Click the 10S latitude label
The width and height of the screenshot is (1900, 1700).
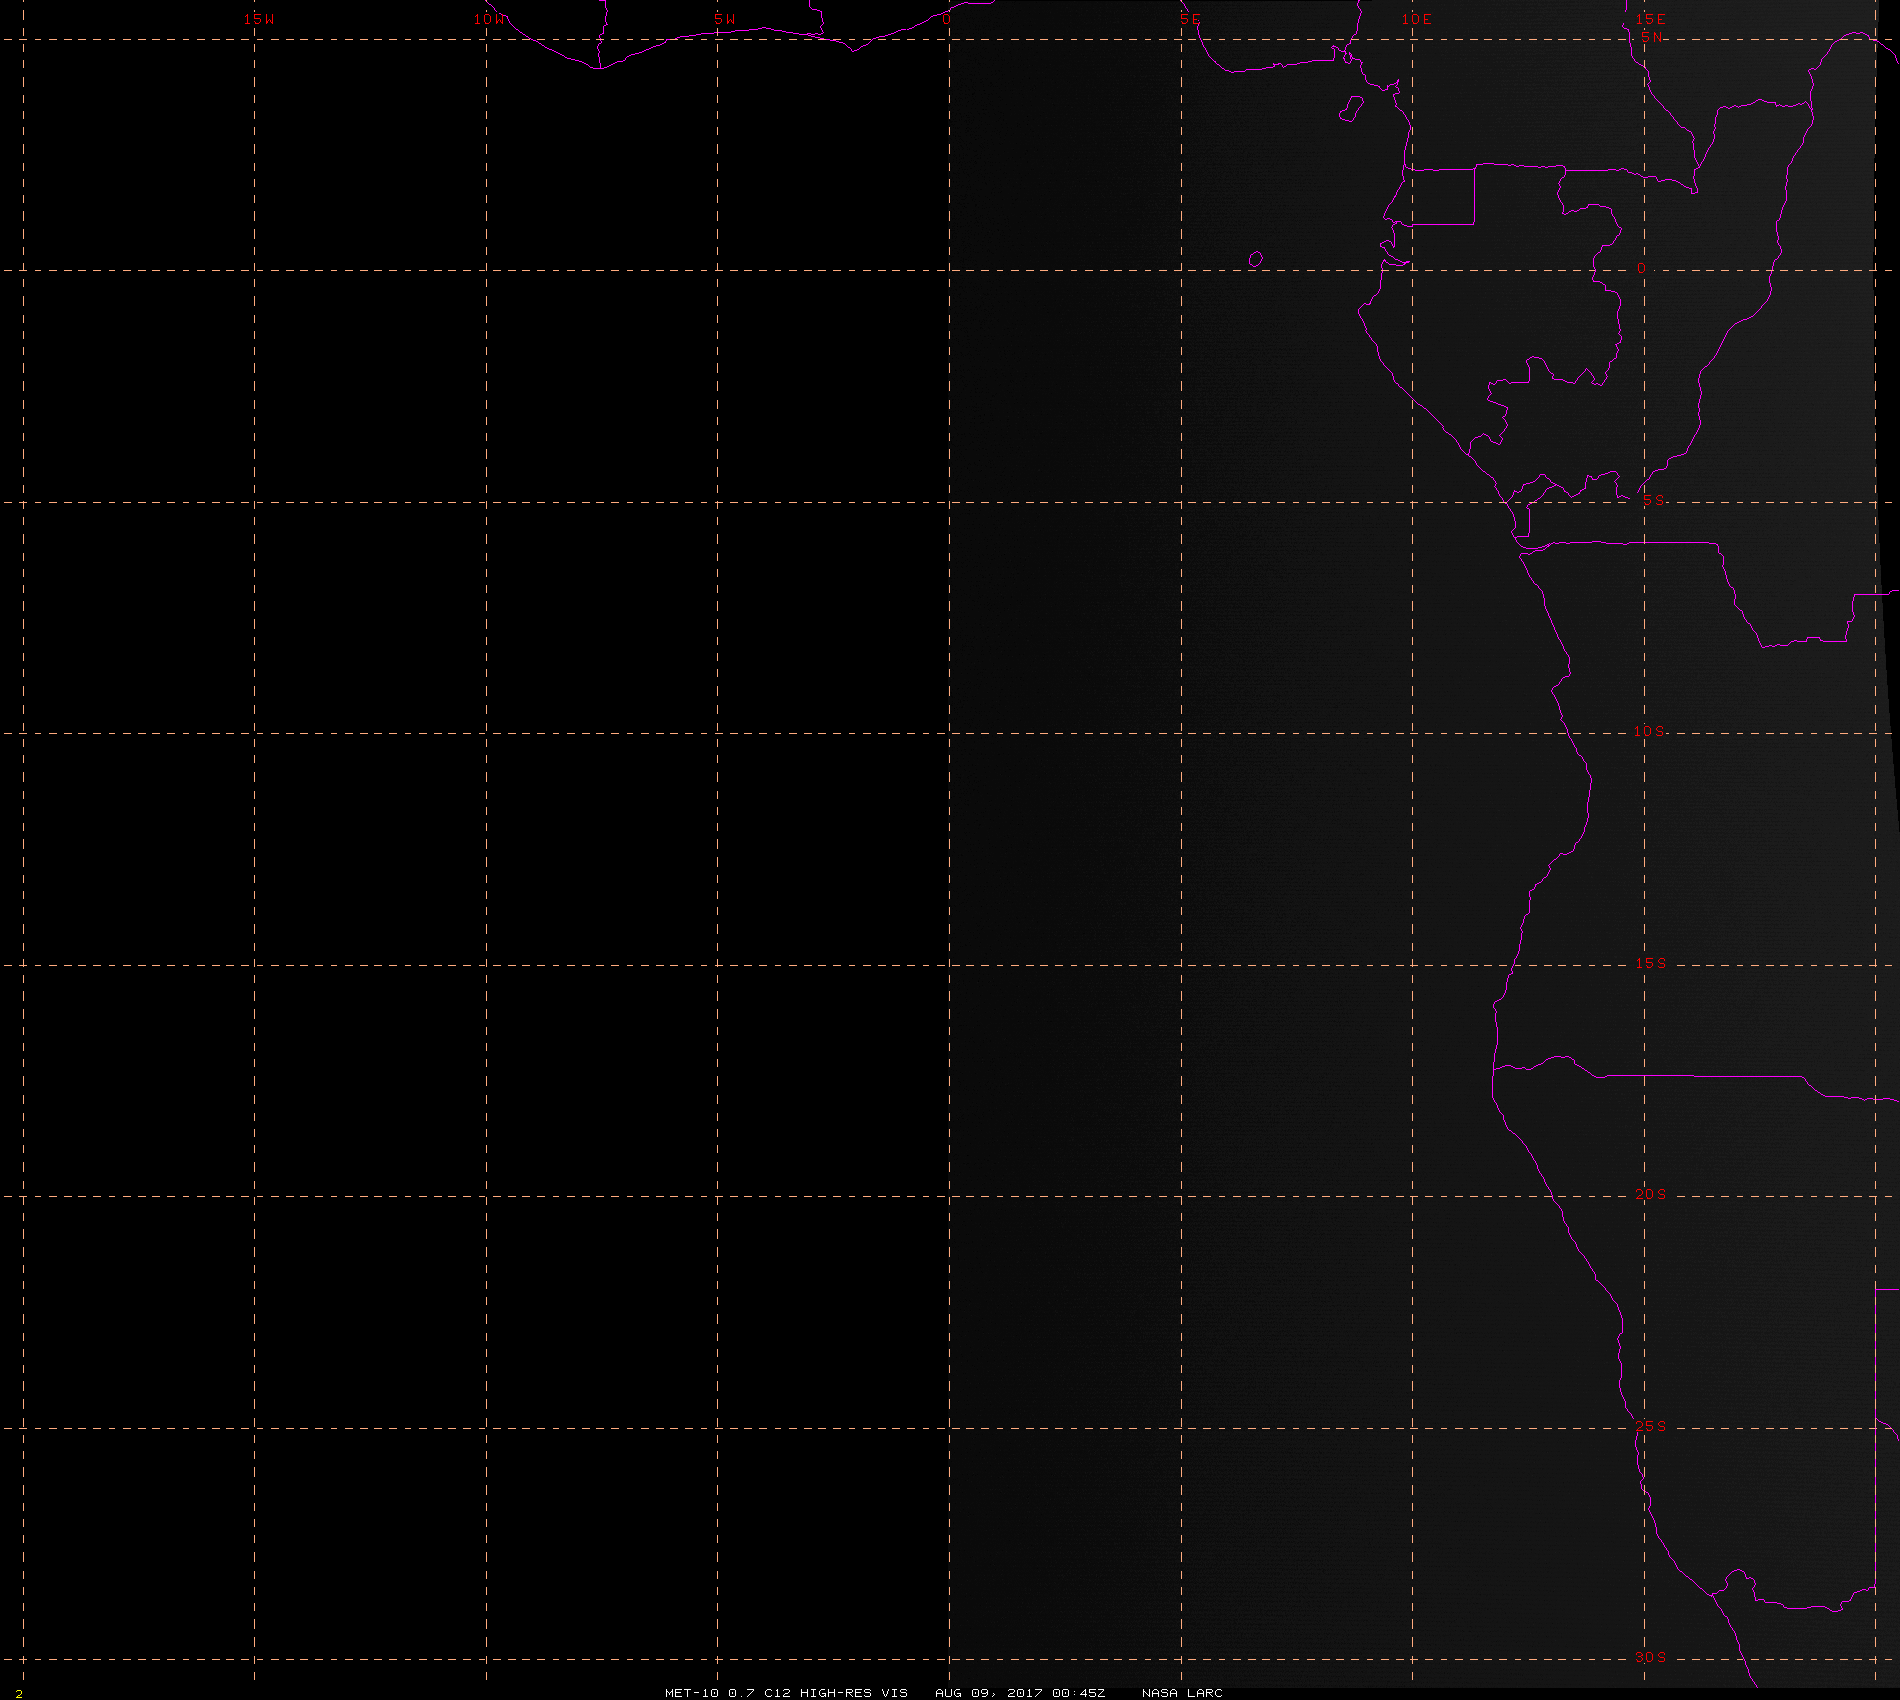tap(1650, 731)
